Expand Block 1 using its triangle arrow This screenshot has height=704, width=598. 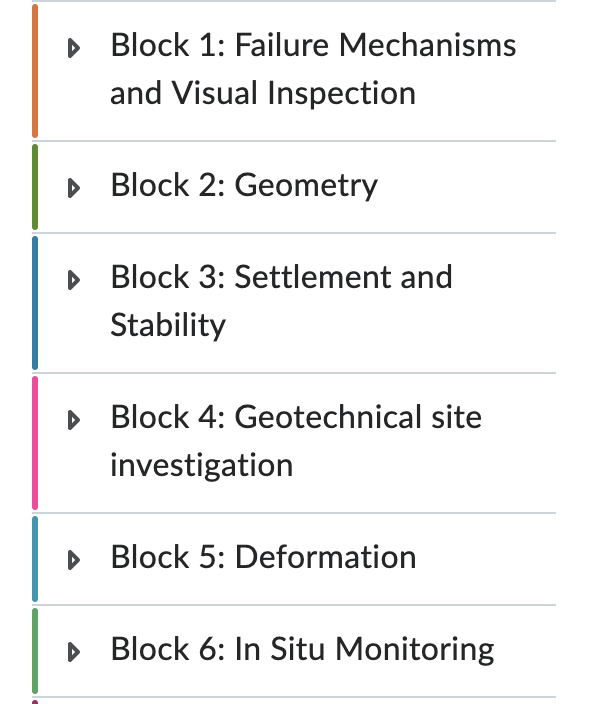pos(74,48)
